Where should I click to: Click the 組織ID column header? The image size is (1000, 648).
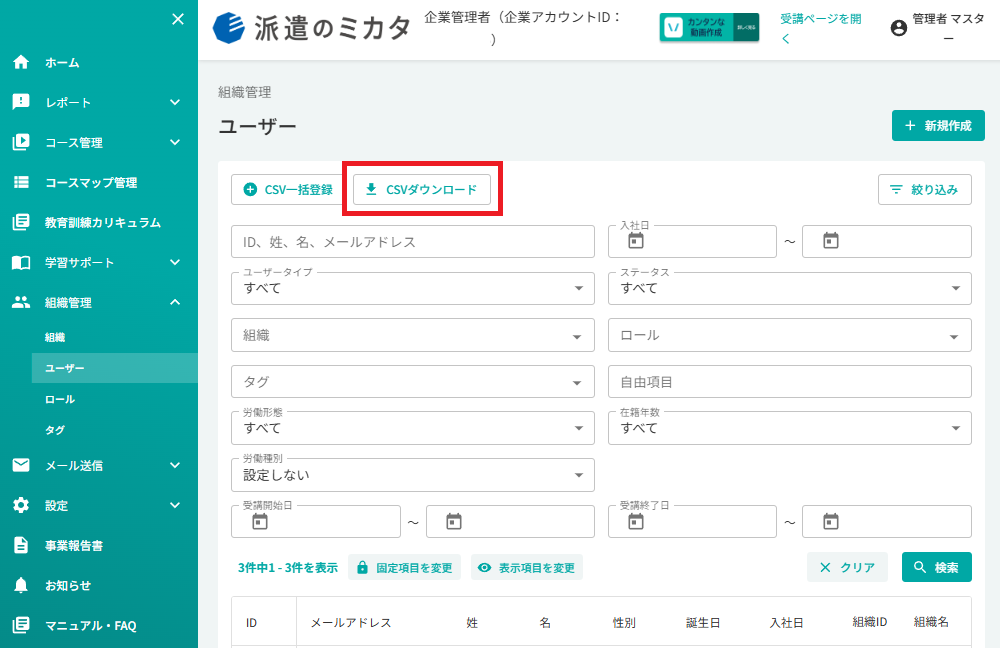pyautogui.click(x=870, y=622)
